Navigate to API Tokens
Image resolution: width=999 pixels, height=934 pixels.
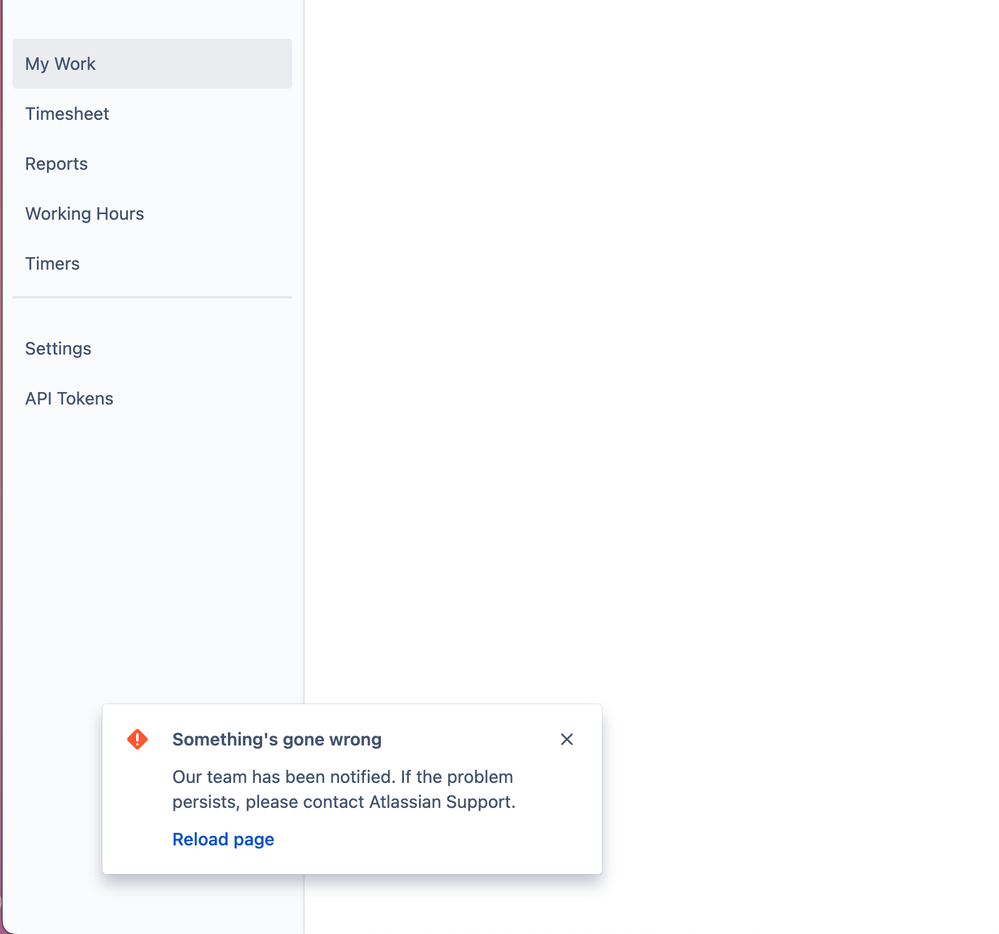click(x=69, y=399)
